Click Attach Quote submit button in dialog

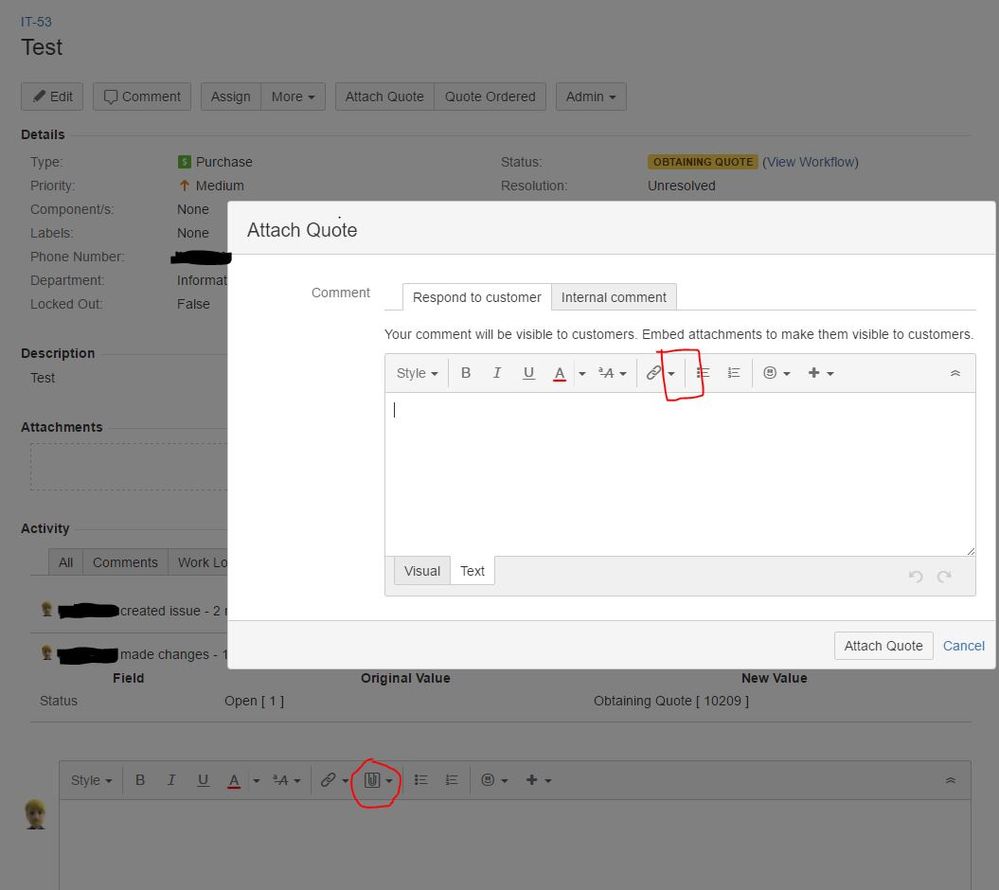[883, 646]
